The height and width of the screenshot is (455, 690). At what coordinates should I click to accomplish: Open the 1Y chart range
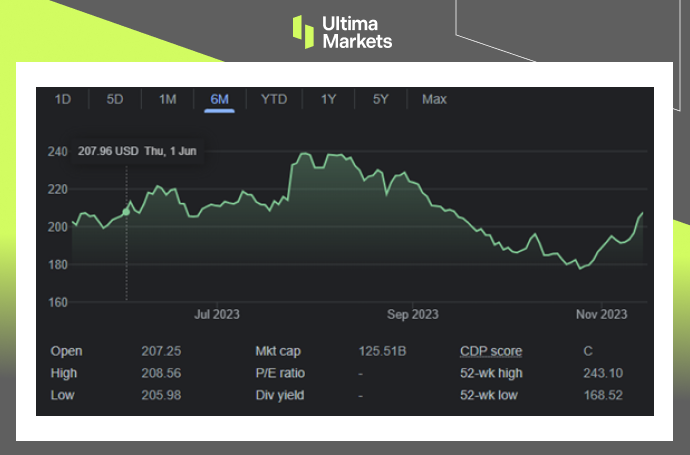pyautogui.click(x=328, y=99)
